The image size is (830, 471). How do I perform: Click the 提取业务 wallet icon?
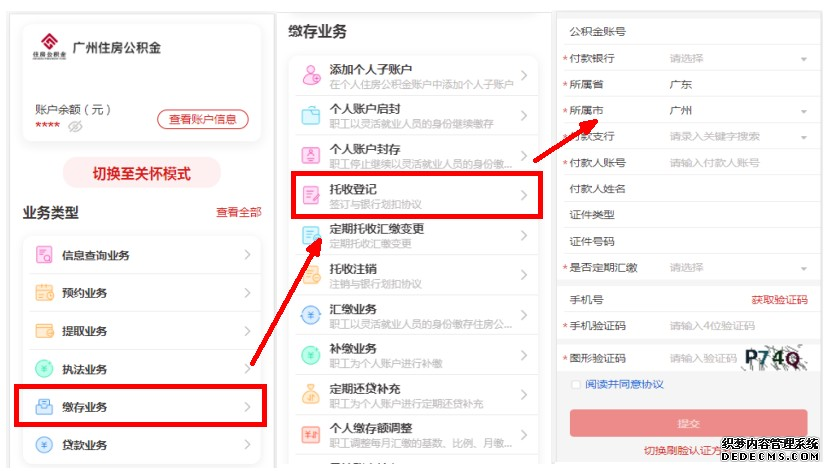click(44, 331)
